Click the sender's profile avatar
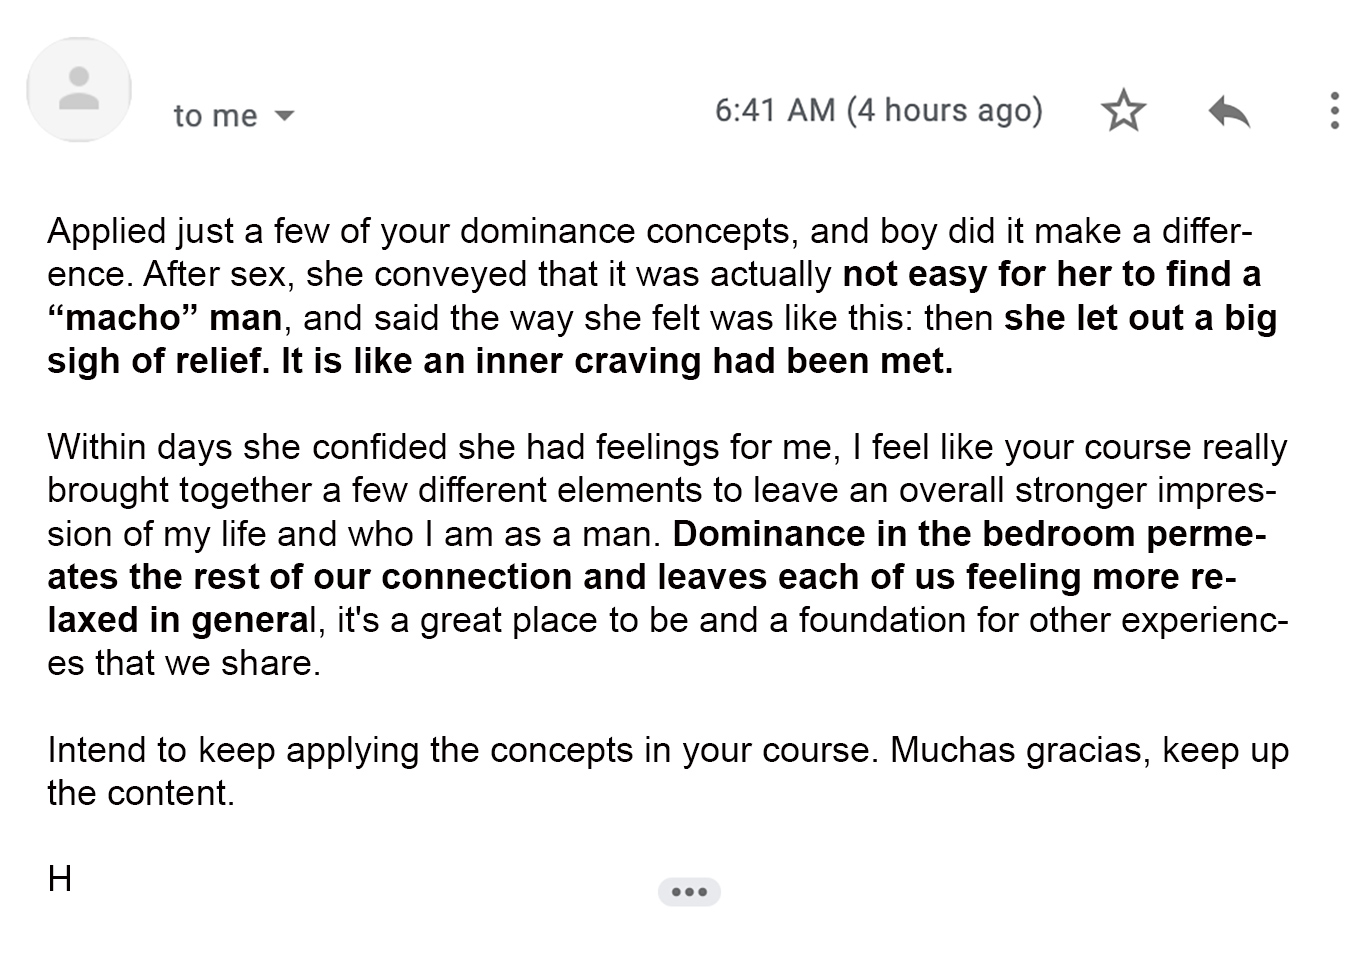Viewport: 1372px width, 973px height. (79, 89)
